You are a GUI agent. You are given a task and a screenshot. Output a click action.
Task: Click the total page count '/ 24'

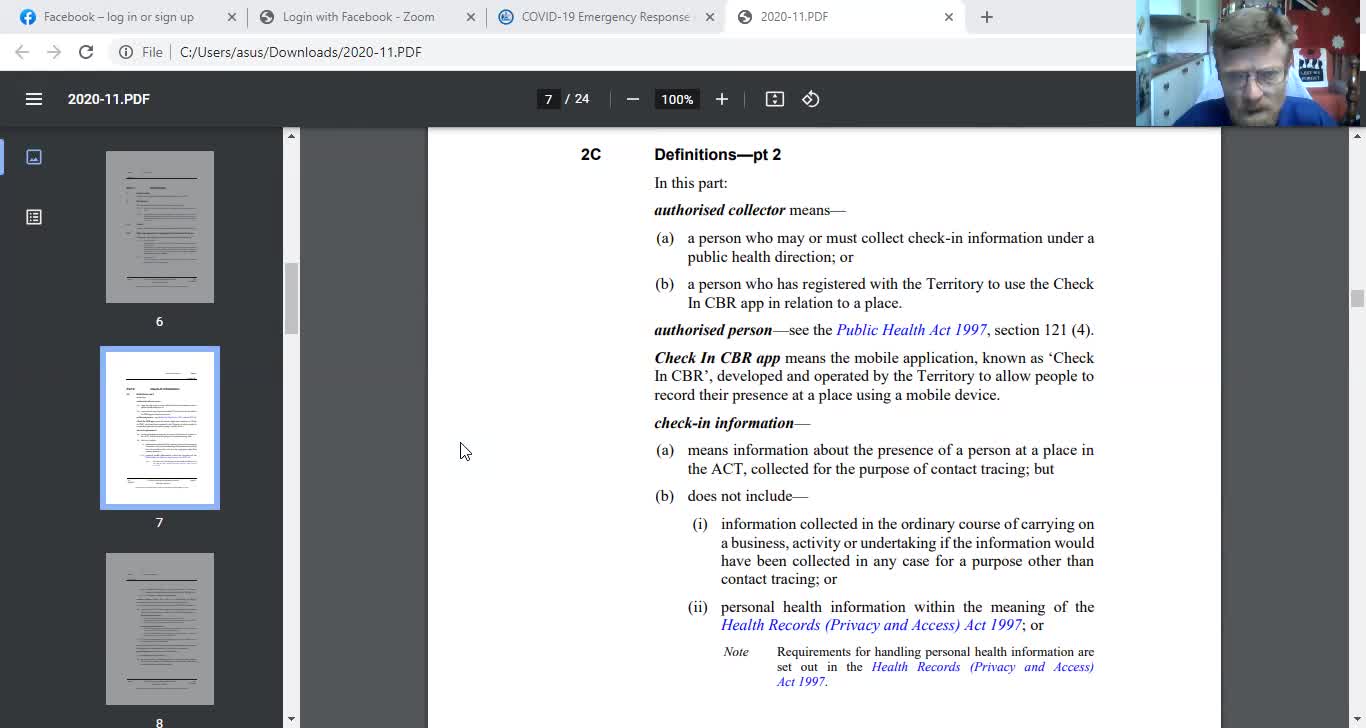[x=577, y=99]
